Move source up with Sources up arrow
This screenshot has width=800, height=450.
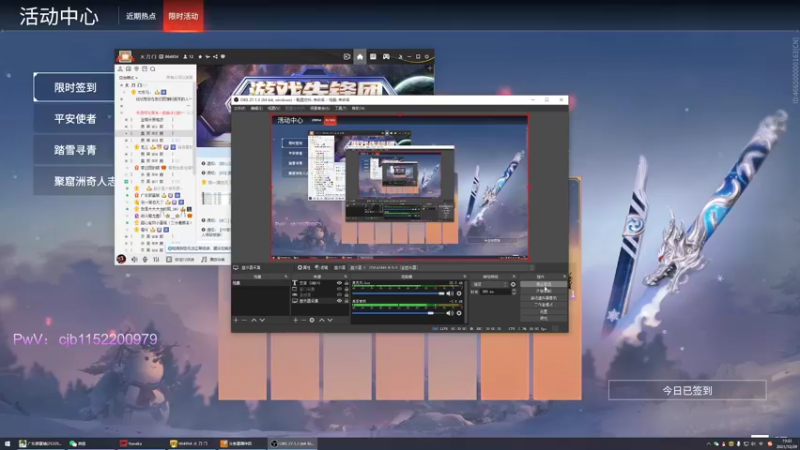tap(321, 320)
